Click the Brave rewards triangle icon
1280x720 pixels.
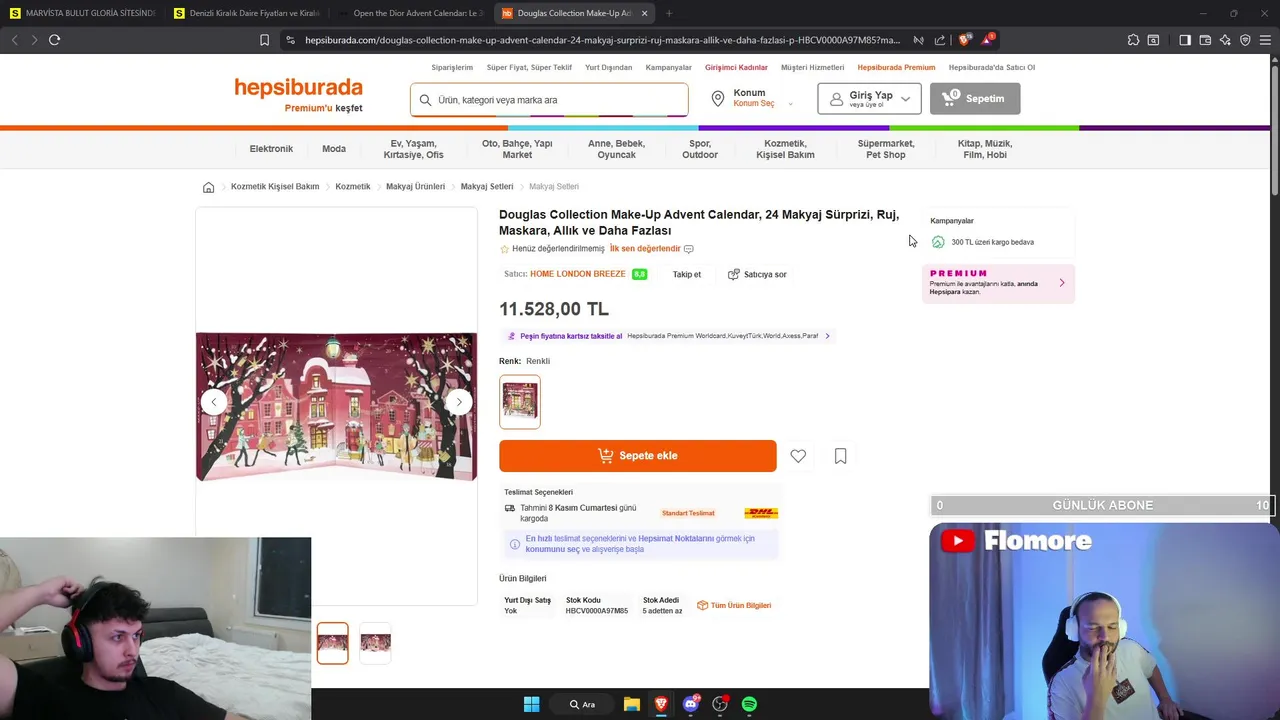[988, 40]
